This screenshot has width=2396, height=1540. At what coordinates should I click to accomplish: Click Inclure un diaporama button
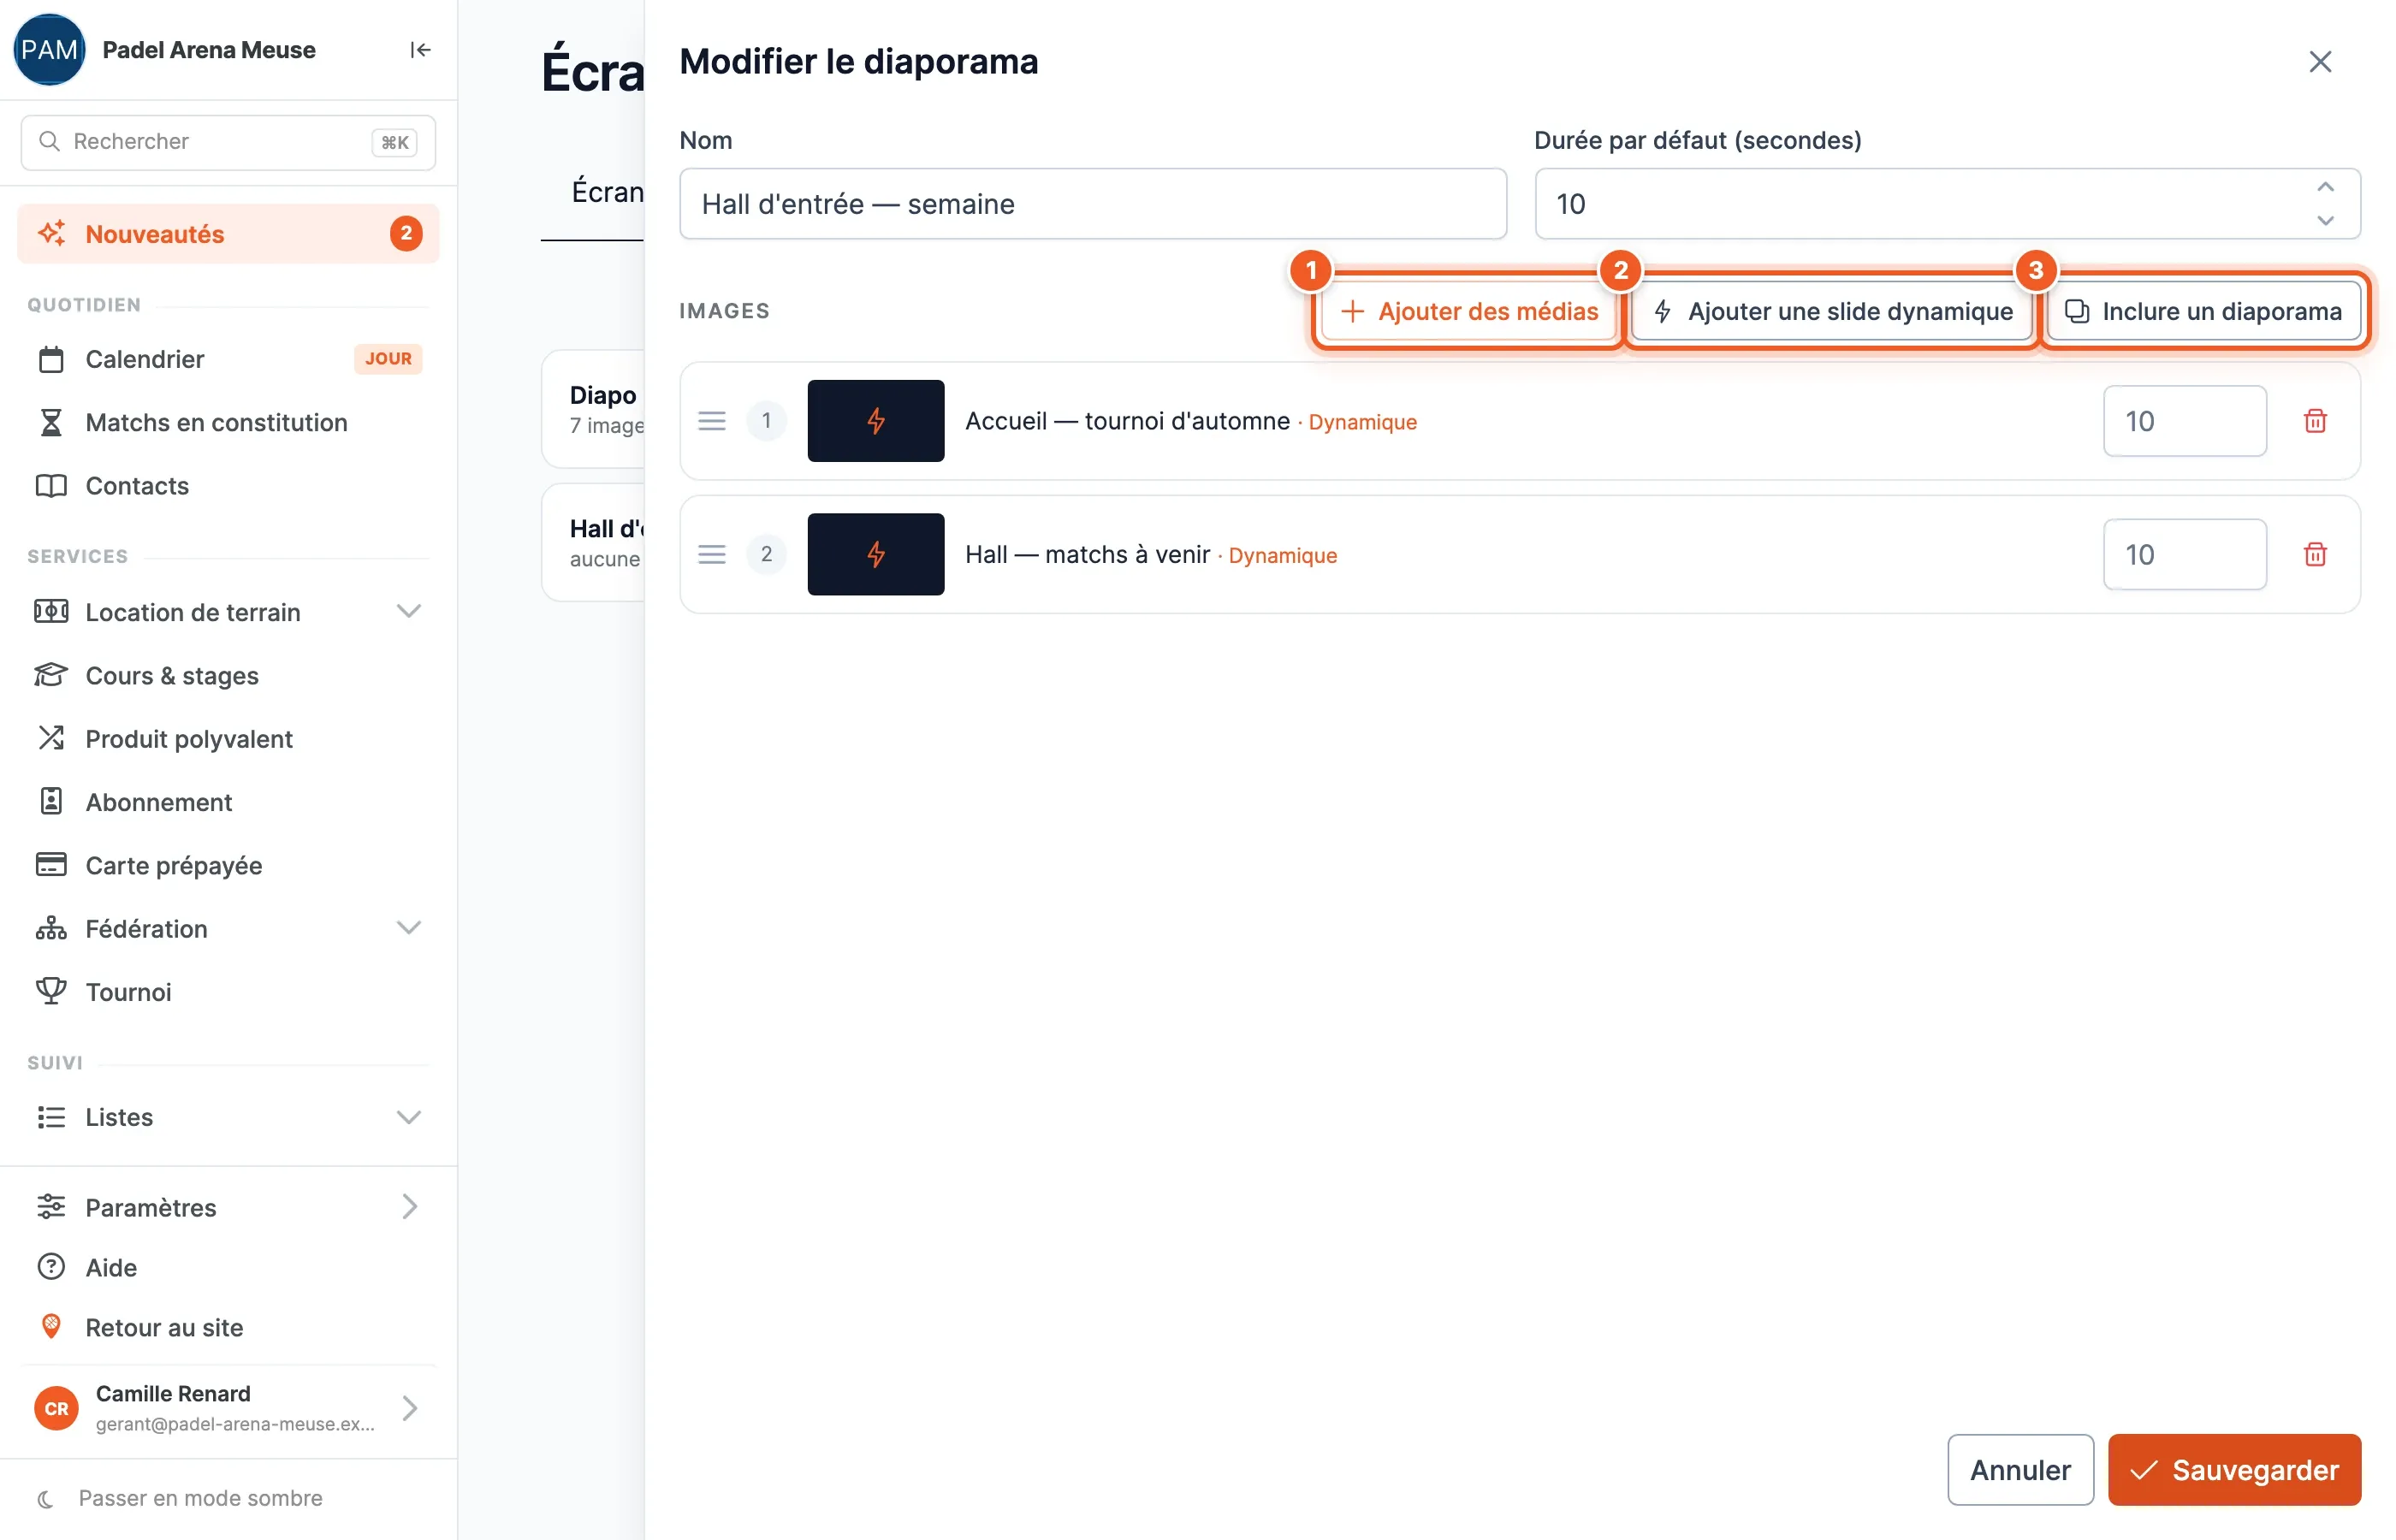pyautogui.click(x=2203, y=312)
